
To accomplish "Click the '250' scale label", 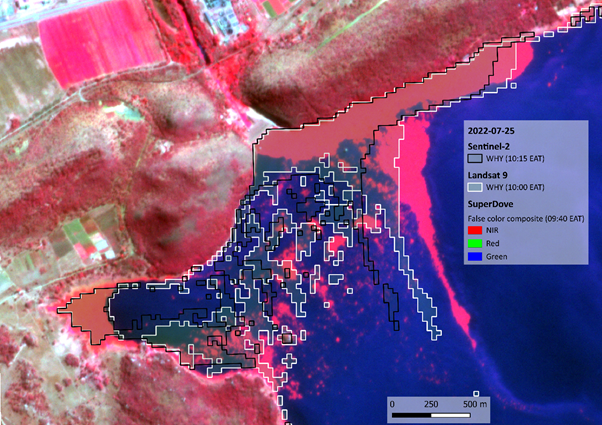I will tap(431, 404).
